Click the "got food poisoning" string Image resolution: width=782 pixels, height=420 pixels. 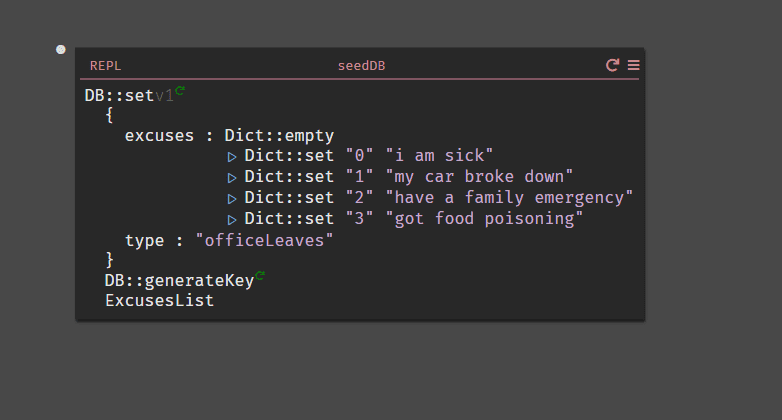484,218
